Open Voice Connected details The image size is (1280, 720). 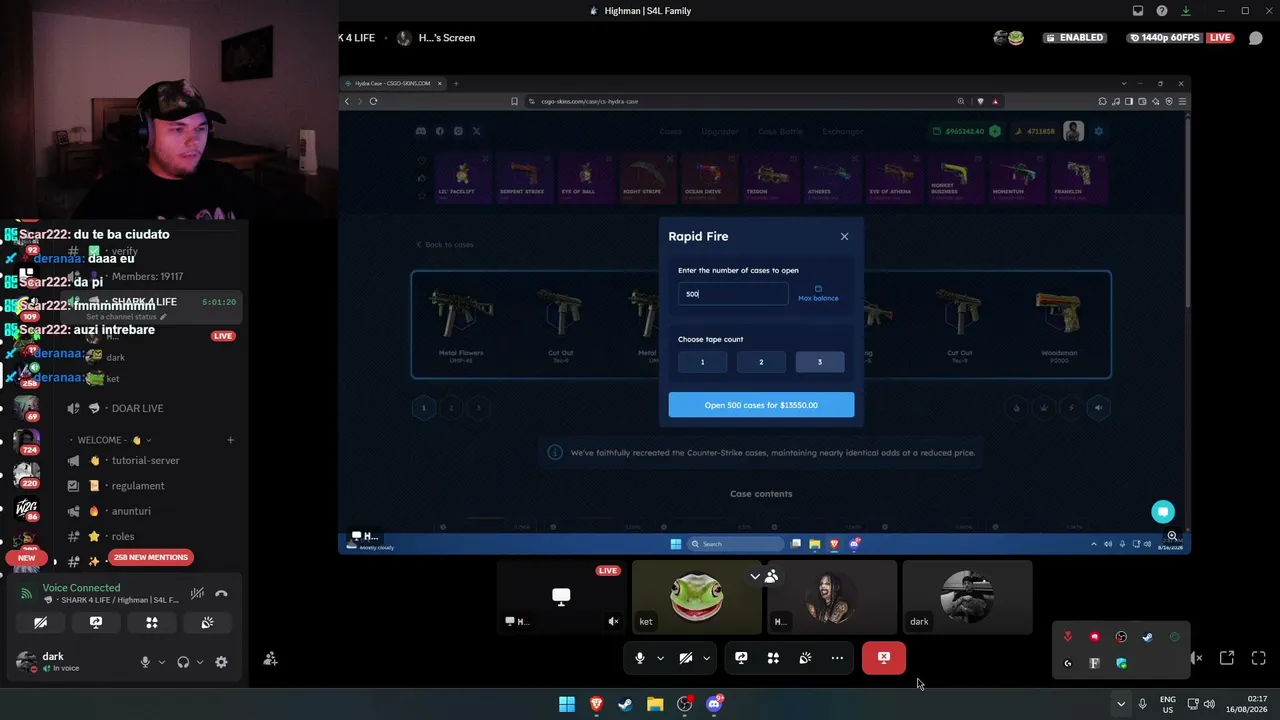pyautogui.click(x=81, y=588)
